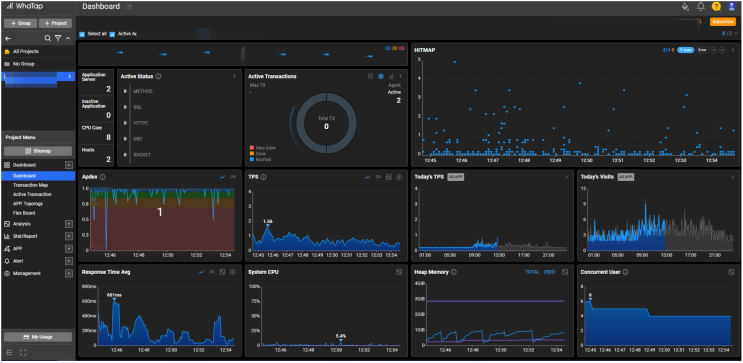Screen dimensions: 743x363
Task: Toggle the Select all checkbox
Action: (82, 34)
